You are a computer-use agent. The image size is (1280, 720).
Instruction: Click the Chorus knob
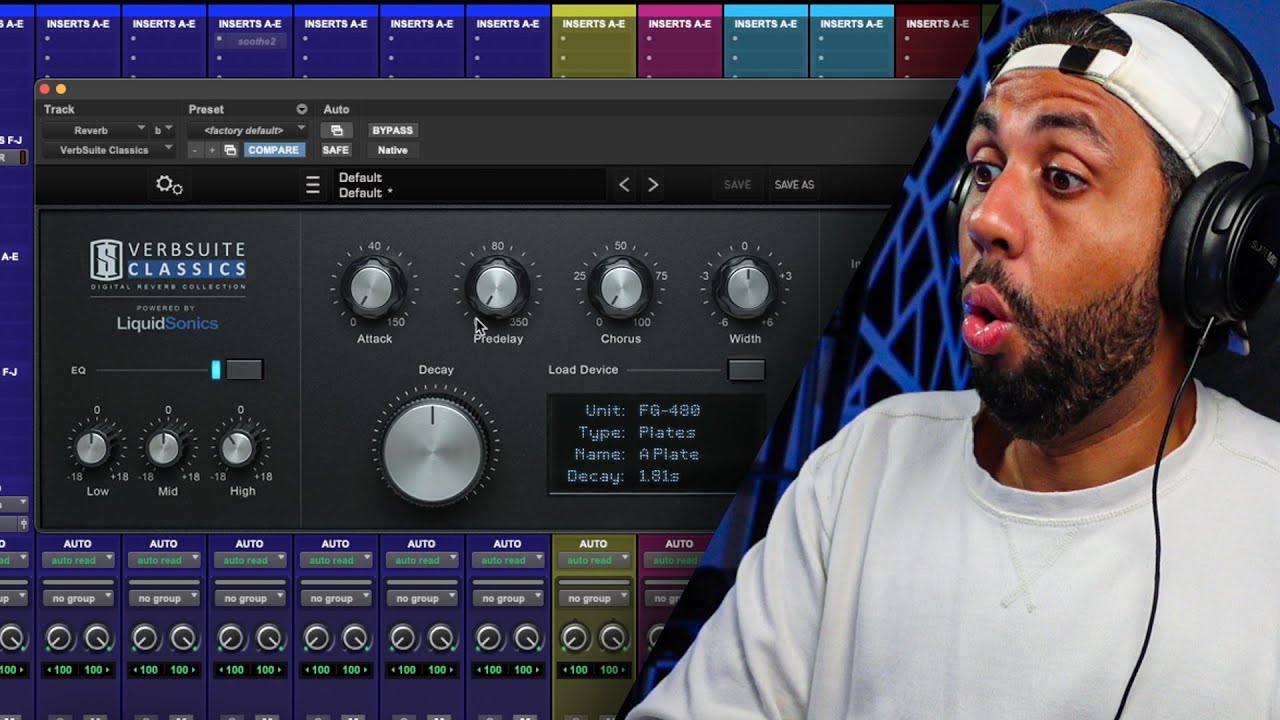[620, 287]
